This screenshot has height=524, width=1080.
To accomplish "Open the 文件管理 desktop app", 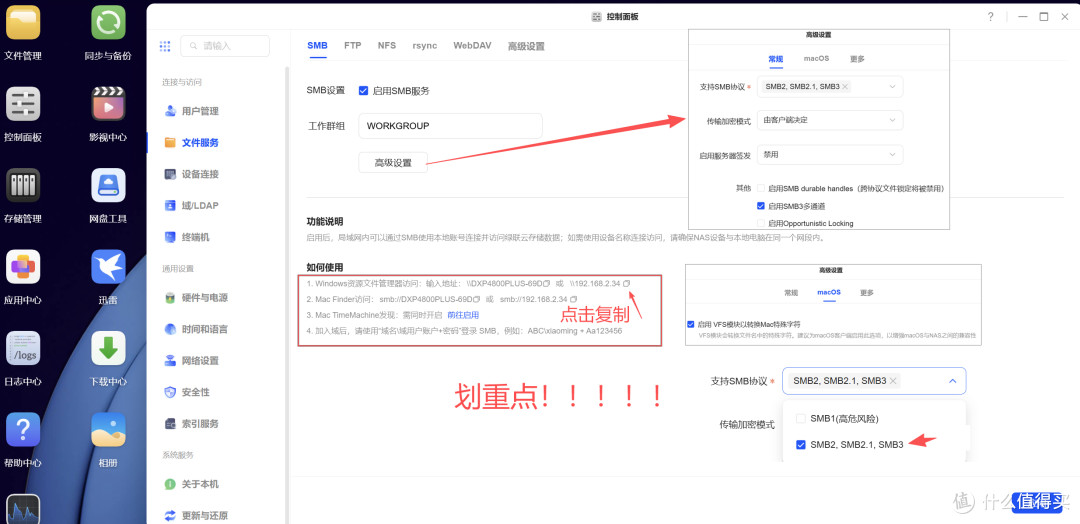I will point(23,23).
